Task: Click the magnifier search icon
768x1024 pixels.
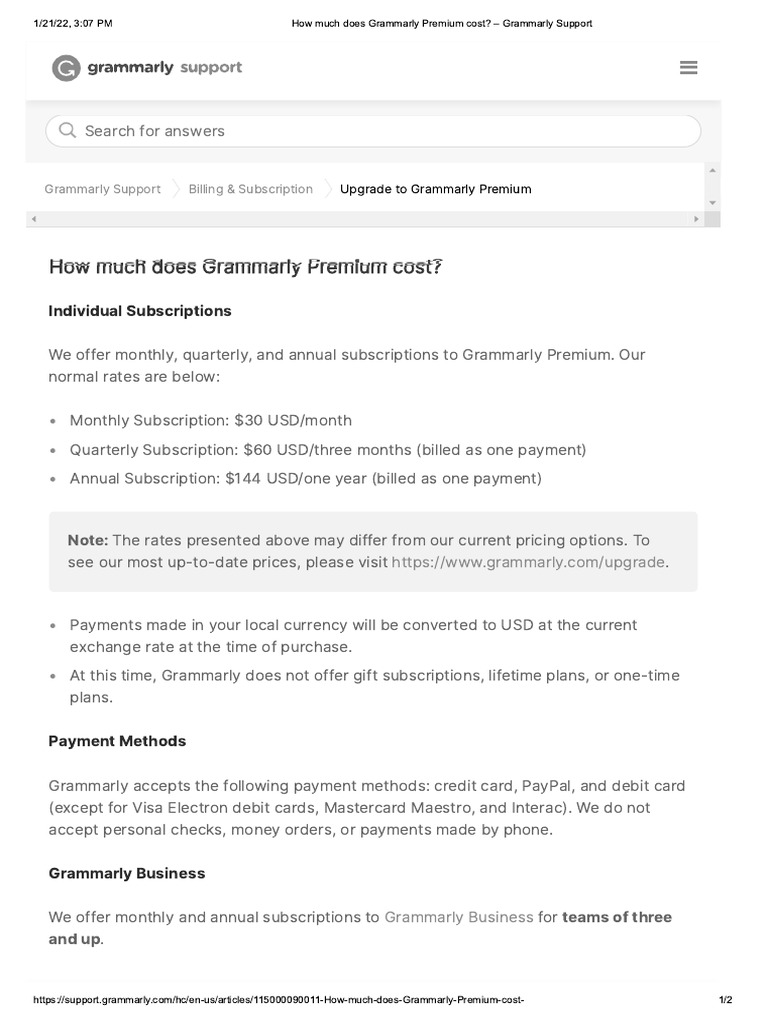Action: click(x=67, y=130)
